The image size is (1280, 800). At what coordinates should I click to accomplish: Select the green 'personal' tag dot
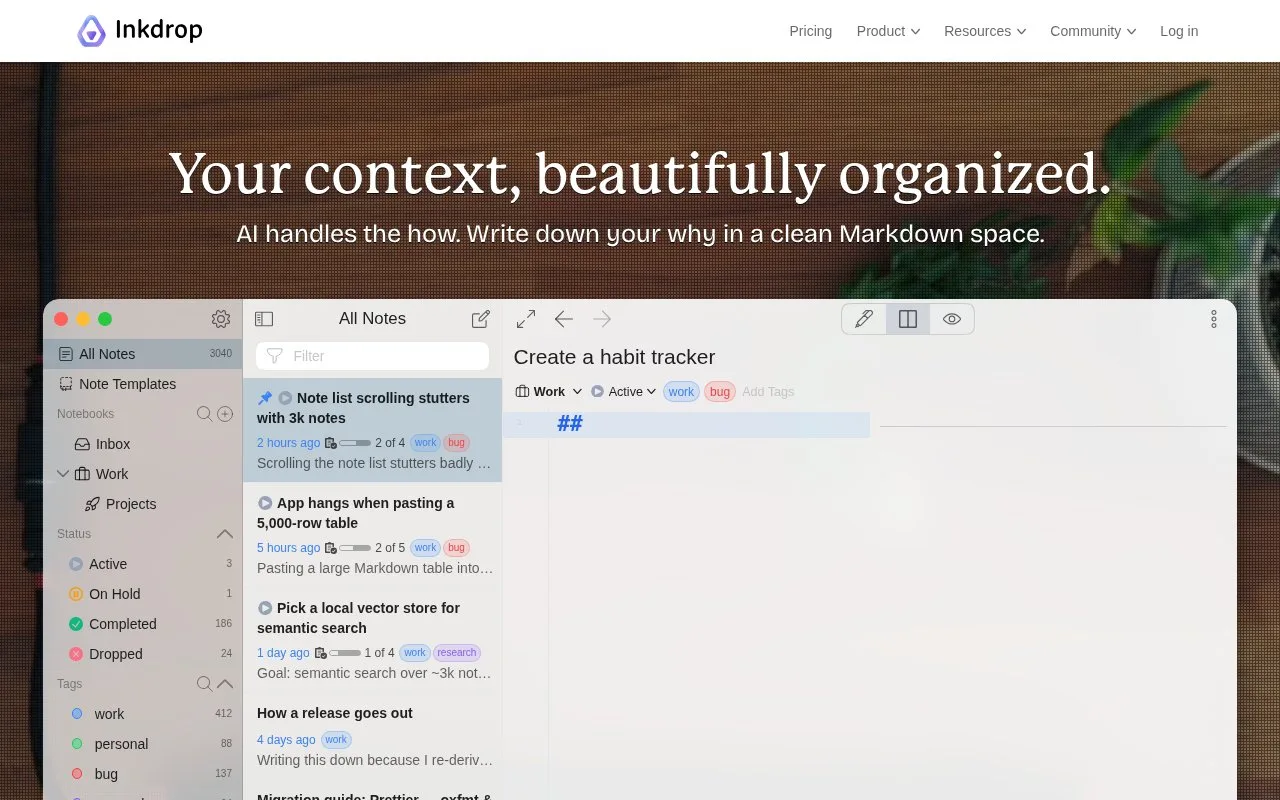click(77, 744)
